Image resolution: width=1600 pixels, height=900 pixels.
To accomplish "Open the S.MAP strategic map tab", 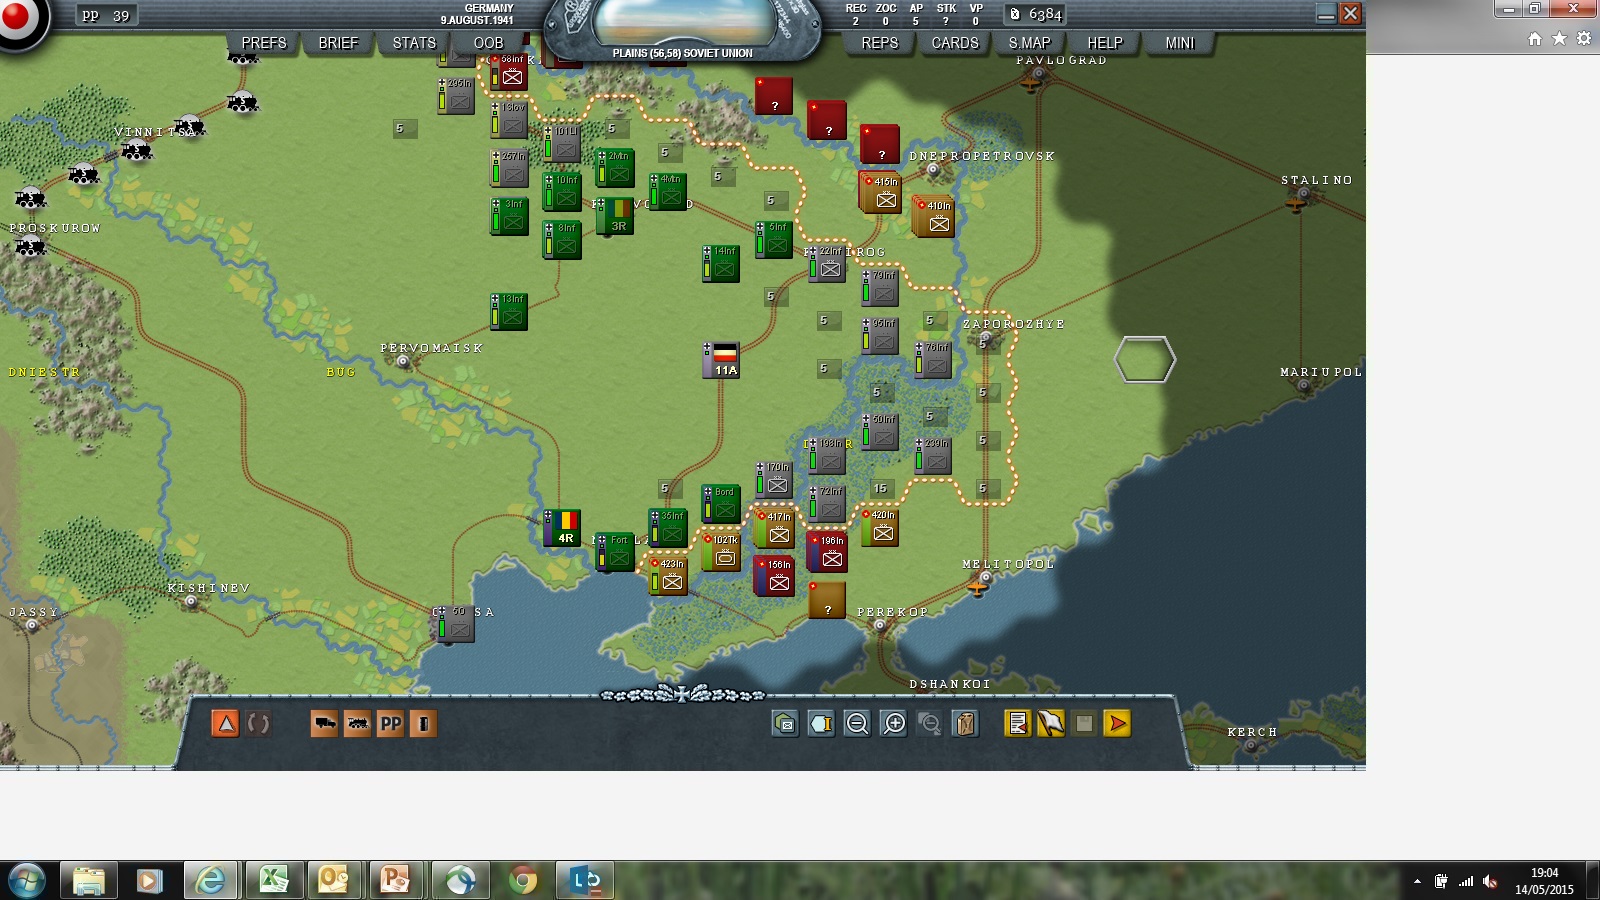I will point(1030,43).
